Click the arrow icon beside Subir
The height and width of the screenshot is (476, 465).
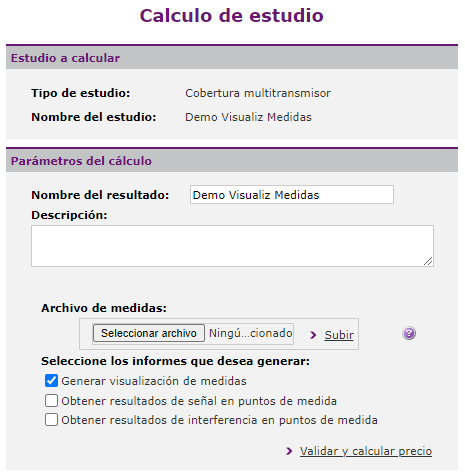tap(313, 335)
